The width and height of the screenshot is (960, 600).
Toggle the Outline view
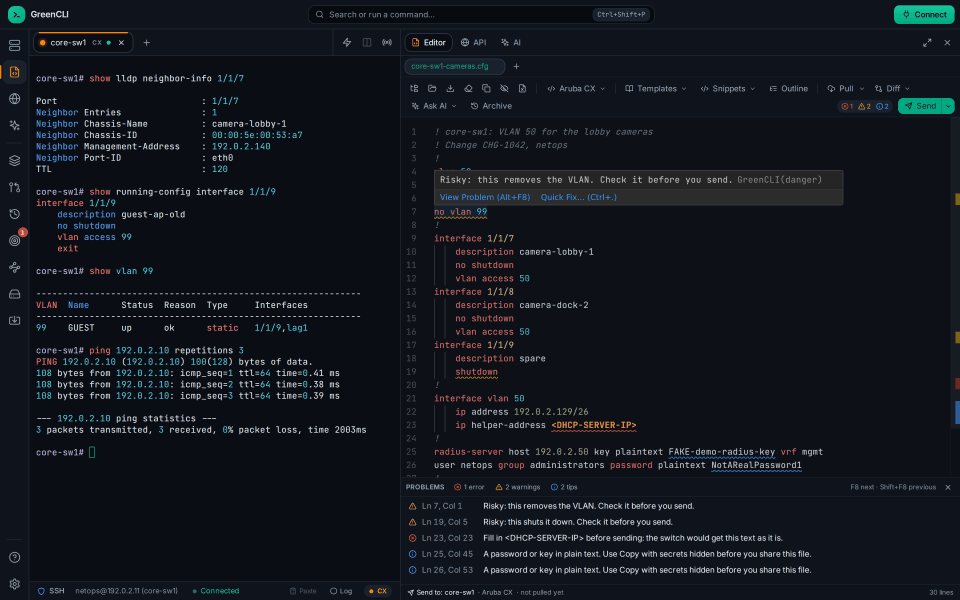click(x=789, y=88)
